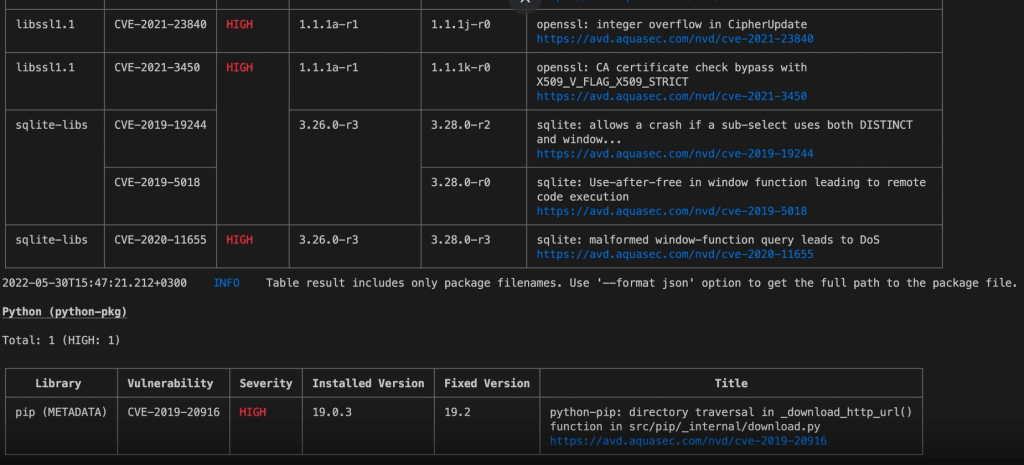Click the Installed Version column header

368,384
